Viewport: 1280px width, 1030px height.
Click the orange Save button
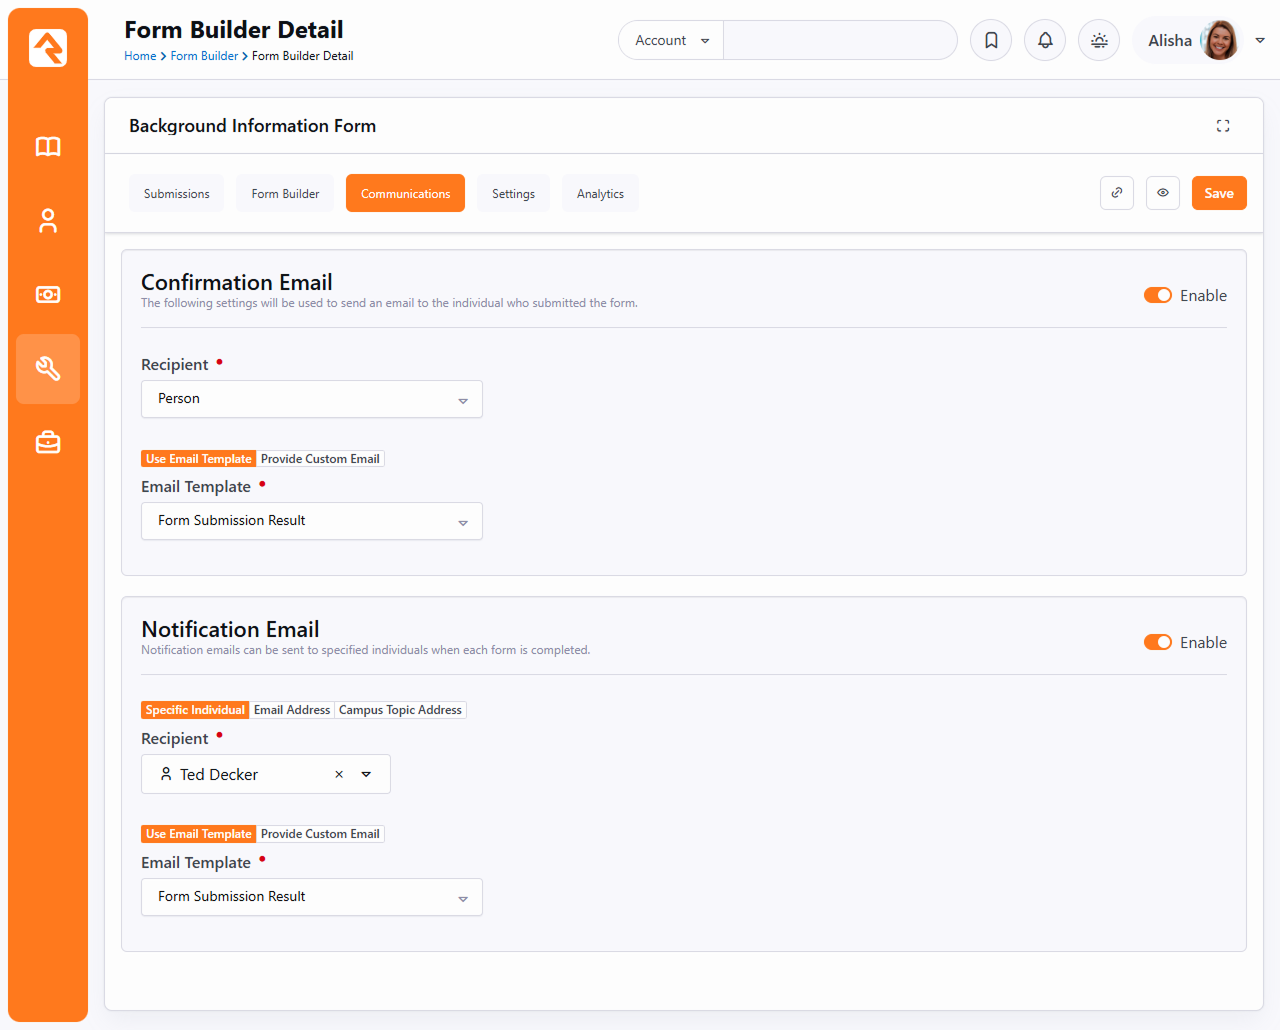1219,193
